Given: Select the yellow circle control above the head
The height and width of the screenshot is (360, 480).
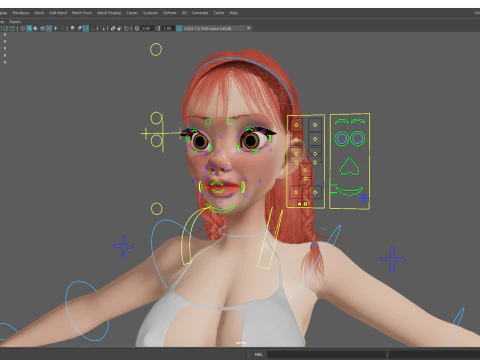Looking at the screenshot, I should pyautogui.click(x=156, y=49).
